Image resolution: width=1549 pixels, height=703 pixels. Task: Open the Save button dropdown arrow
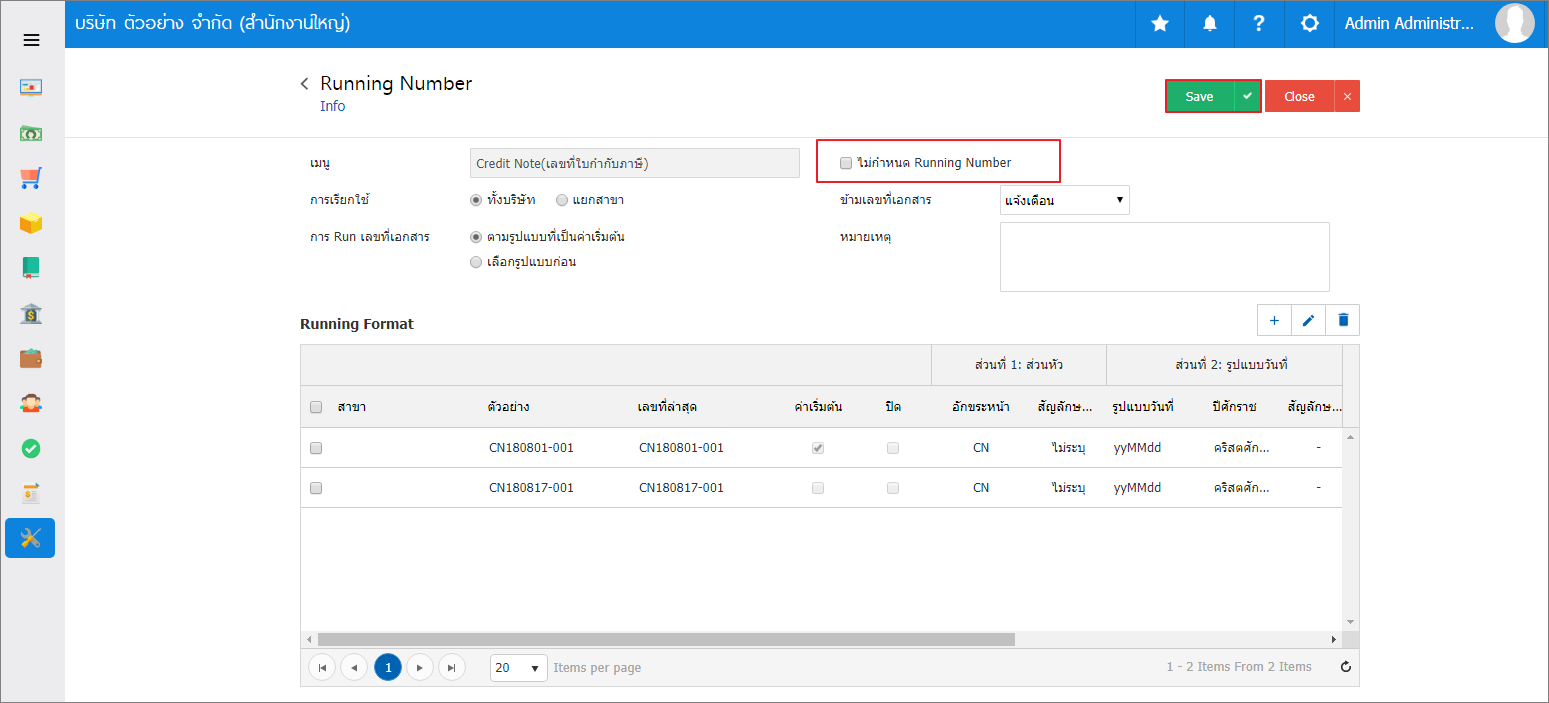pos(1247,96)
